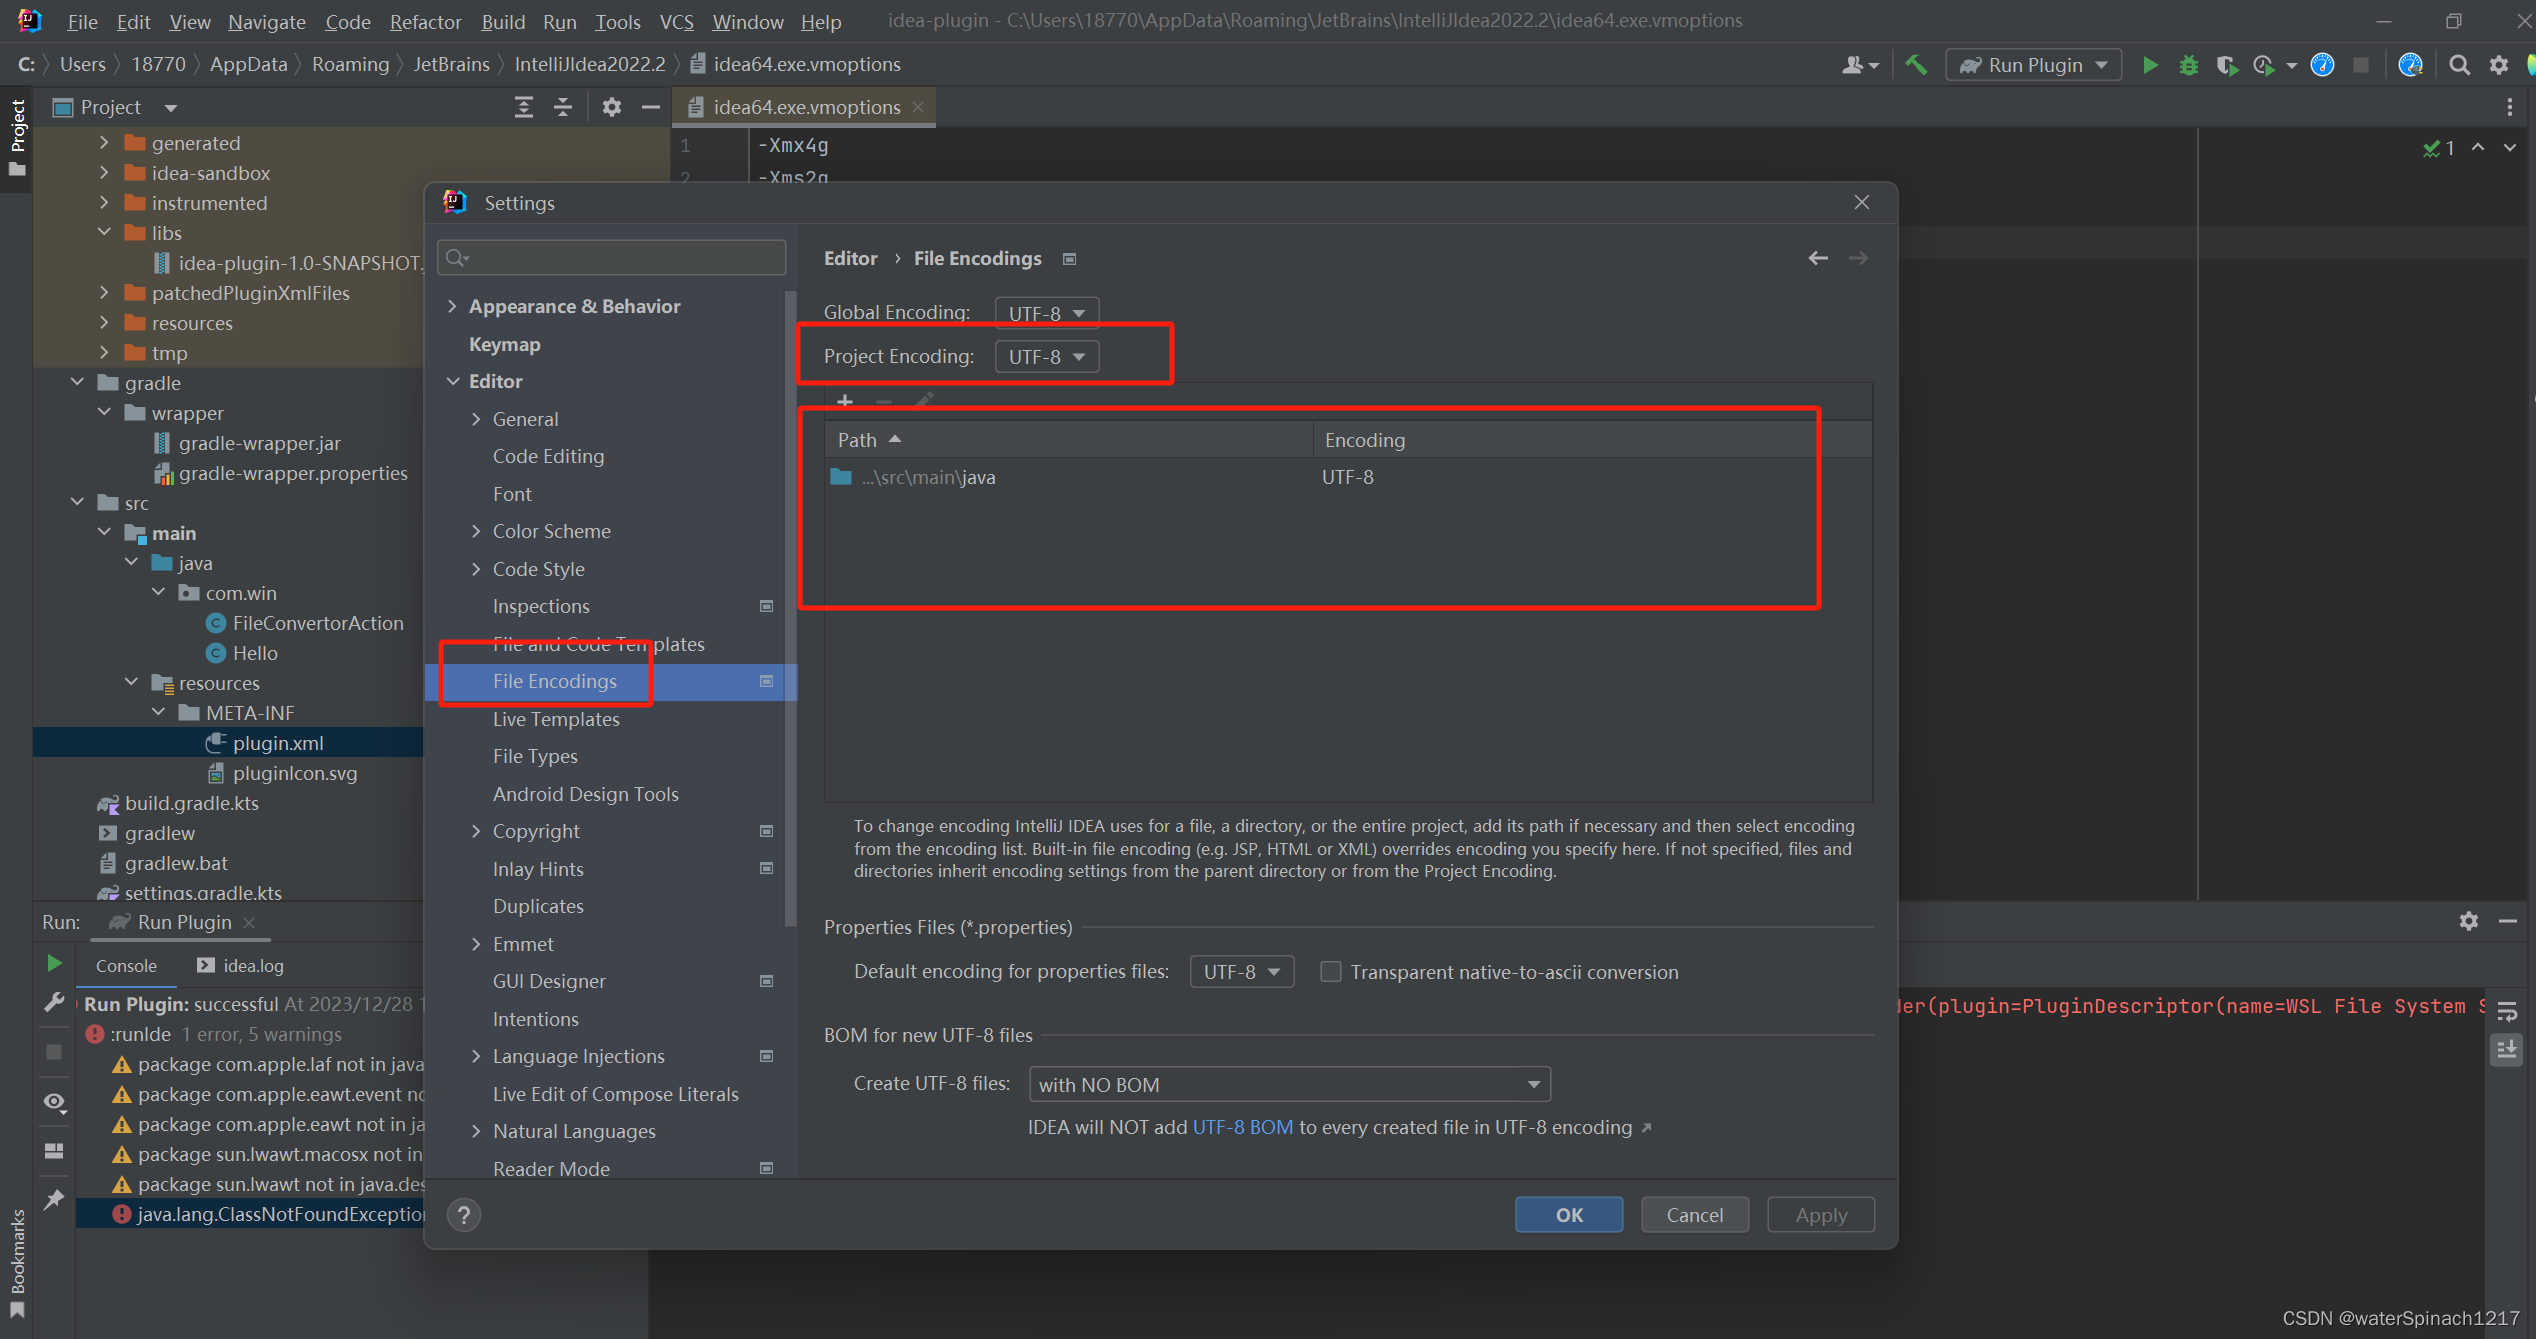Screen dimensions: 2536x1339
Task: Open the Create UTF-8 files combo box
Action: [x=1288, y=1084]
